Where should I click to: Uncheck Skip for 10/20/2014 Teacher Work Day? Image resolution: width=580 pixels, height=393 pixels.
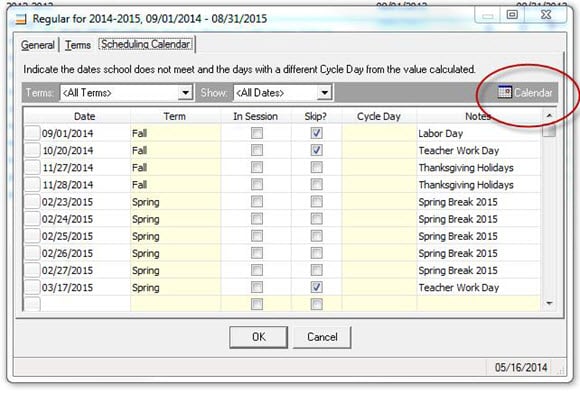coord(316,150)
